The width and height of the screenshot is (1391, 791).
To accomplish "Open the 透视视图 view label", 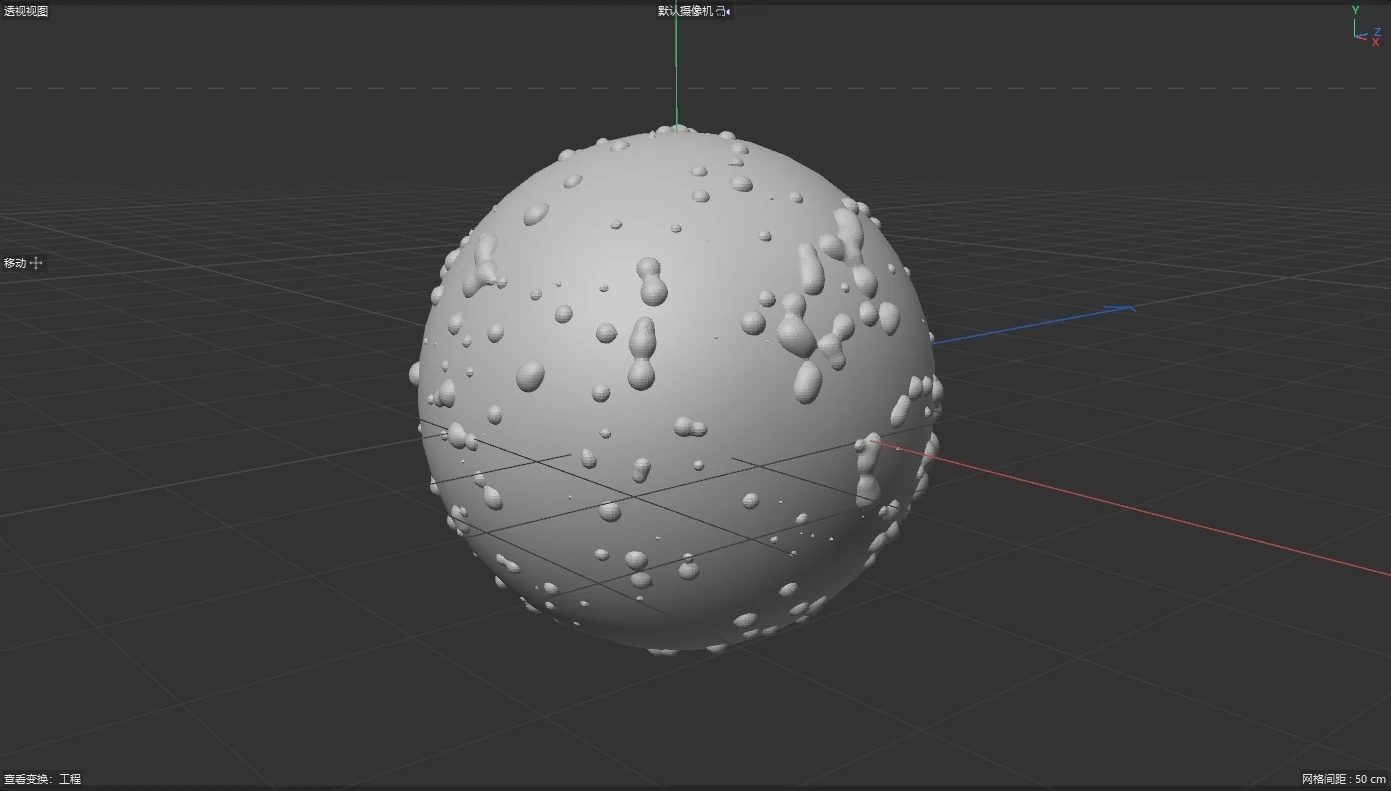I will tap(26, 11).
